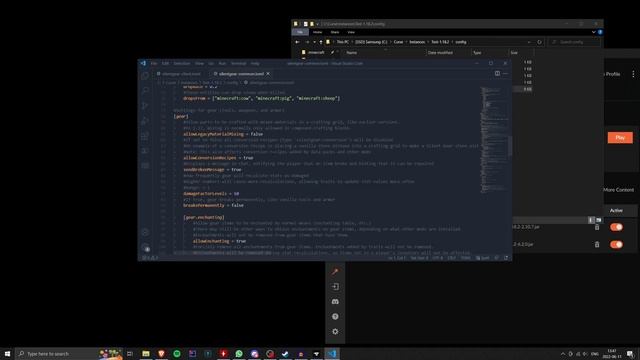Viewport: 640px width, 360px height.
Task: Open Source Control in VS Code activity bar
Action: coord(145,106)
